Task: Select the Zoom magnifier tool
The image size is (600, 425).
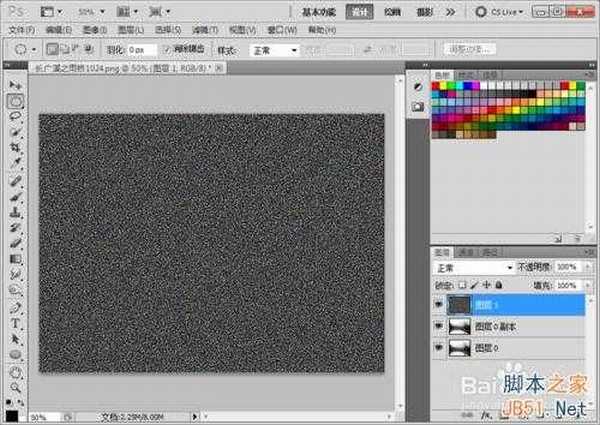Action: click(17, 385)
